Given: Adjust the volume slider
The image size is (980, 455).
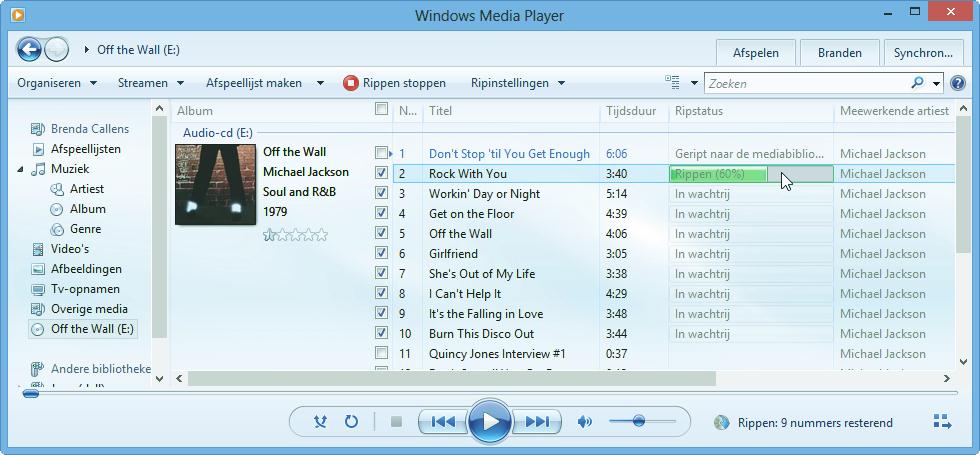Looking at the screenshot, I should coord(642,421).
